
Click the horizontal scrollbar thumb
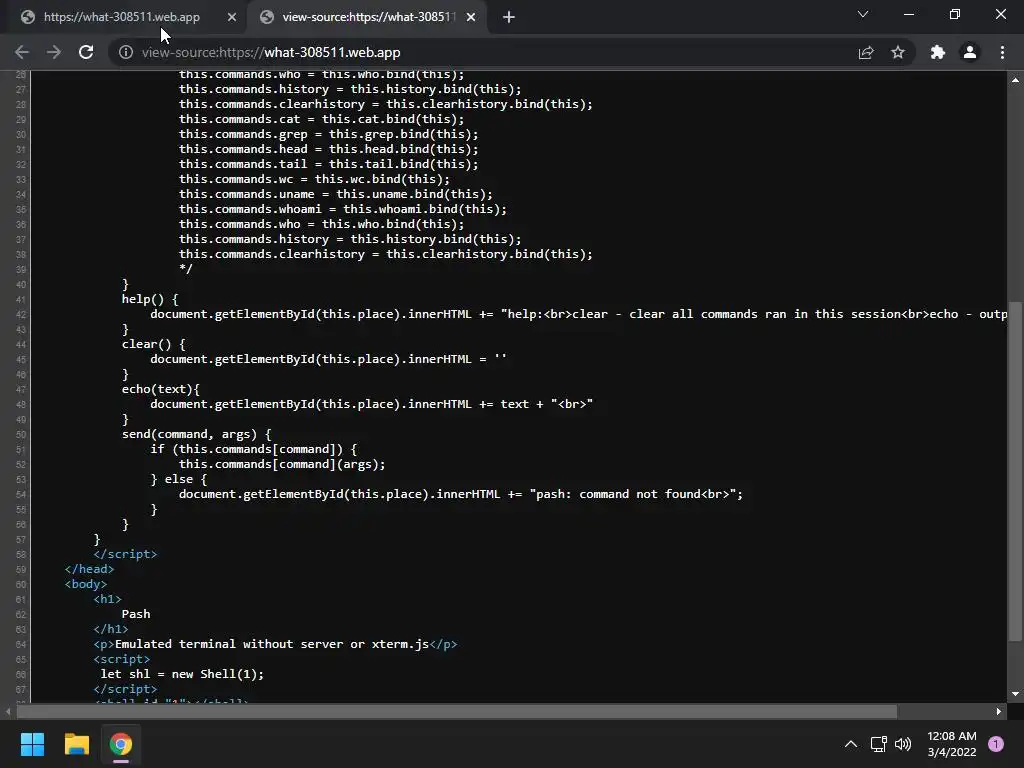456,711
